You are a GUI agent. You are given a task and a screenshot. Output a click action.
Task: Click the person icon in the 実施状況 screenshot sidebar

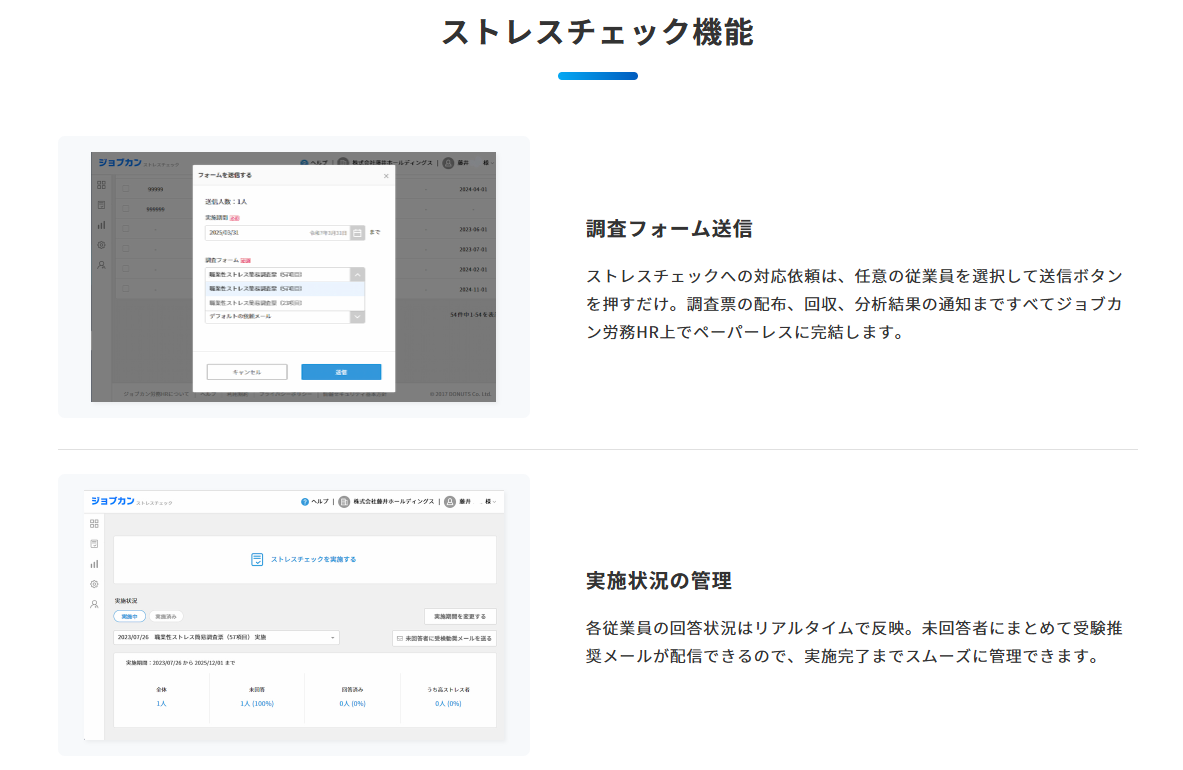click(94, 604)
